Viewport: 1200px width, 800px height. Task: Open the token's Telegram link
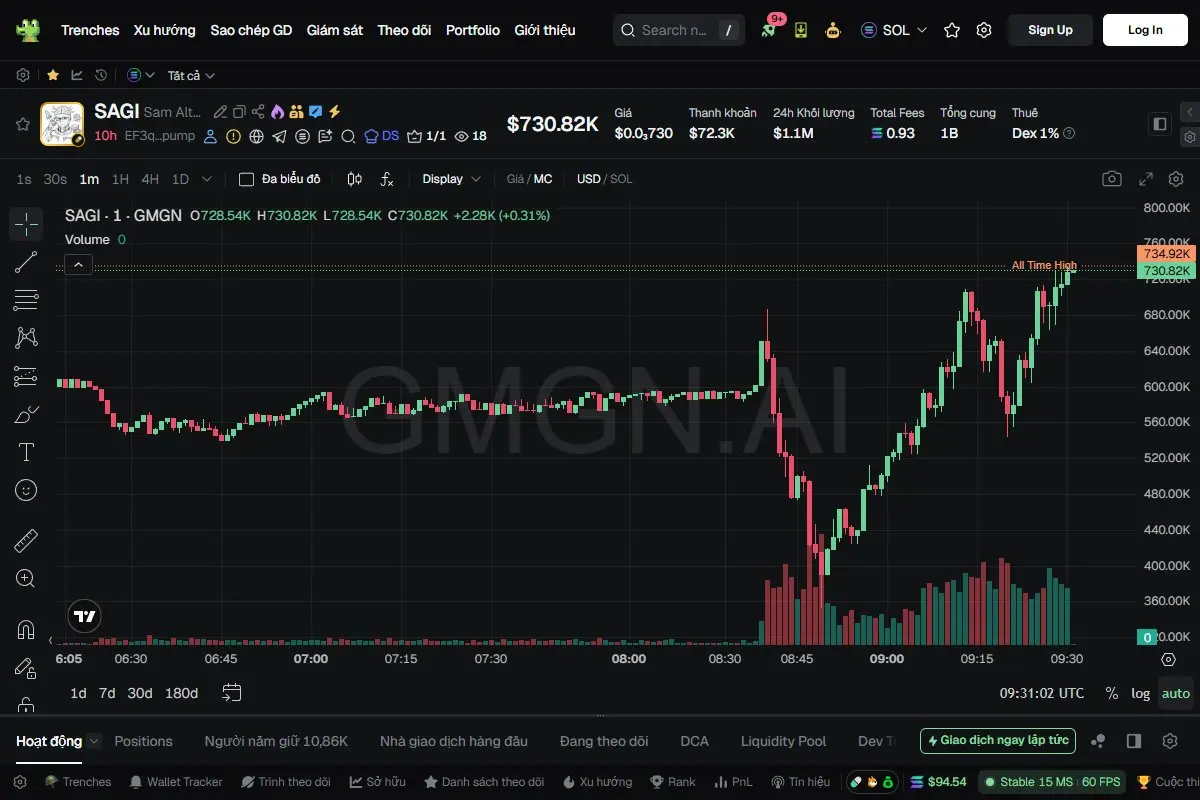(x=279, y=136)
